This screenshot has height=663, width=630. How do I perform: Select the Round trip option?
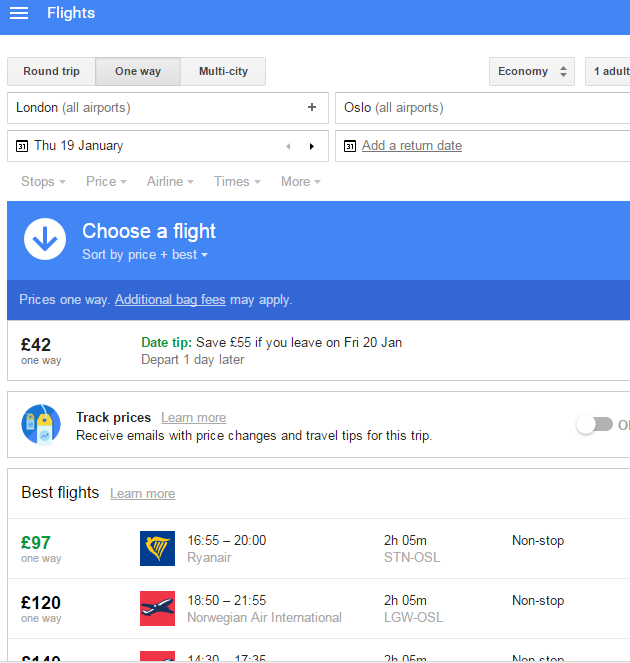tap(52, 72)
